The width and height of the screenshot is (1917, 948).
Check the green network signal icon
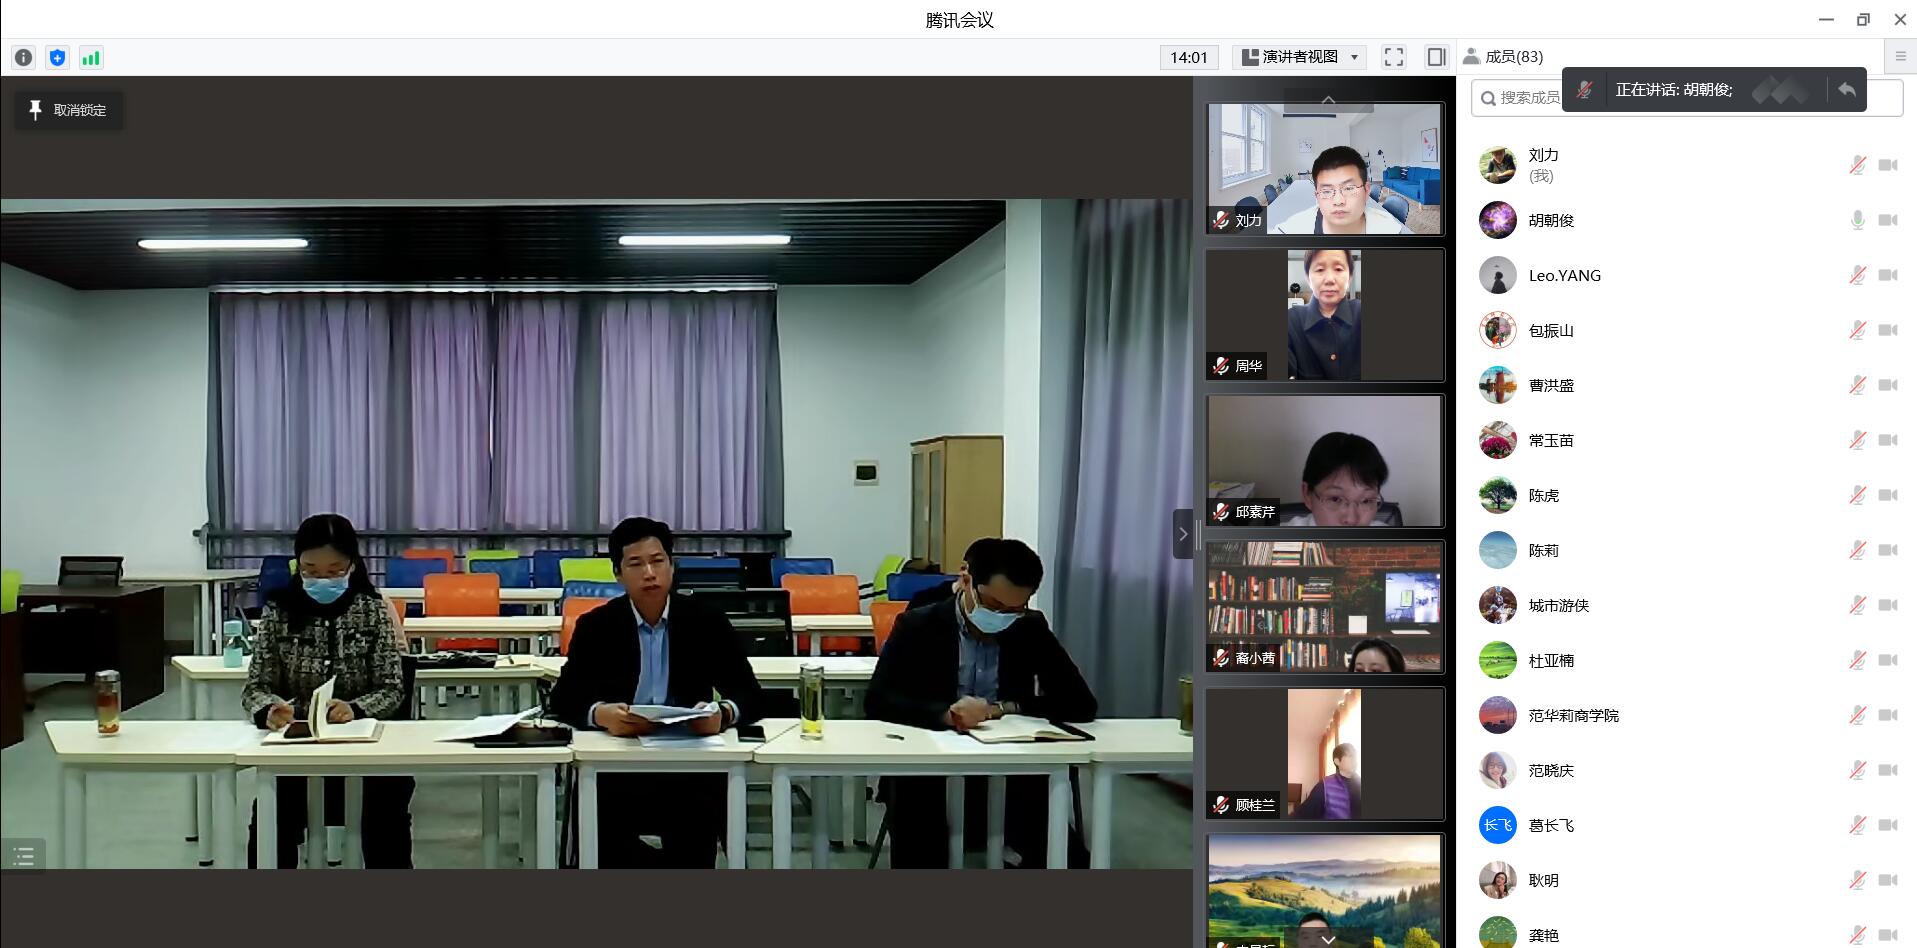pos(91,58)
